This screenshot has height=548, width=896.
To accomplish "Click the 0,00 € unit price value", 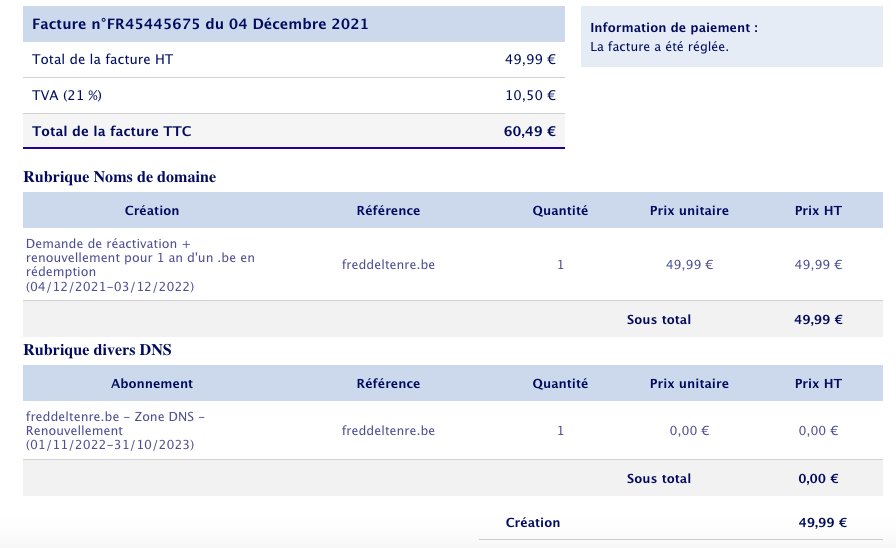I will pyautogui.click(x=689, y=431).
